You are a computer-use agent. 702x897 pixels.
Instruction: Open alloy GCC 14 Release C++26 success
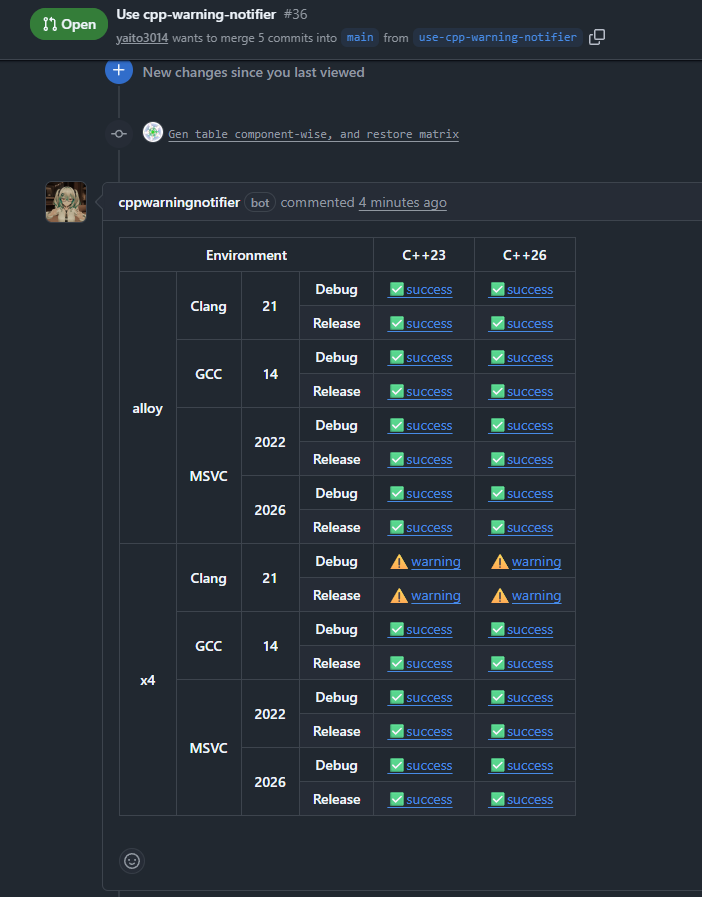[521, 391]
